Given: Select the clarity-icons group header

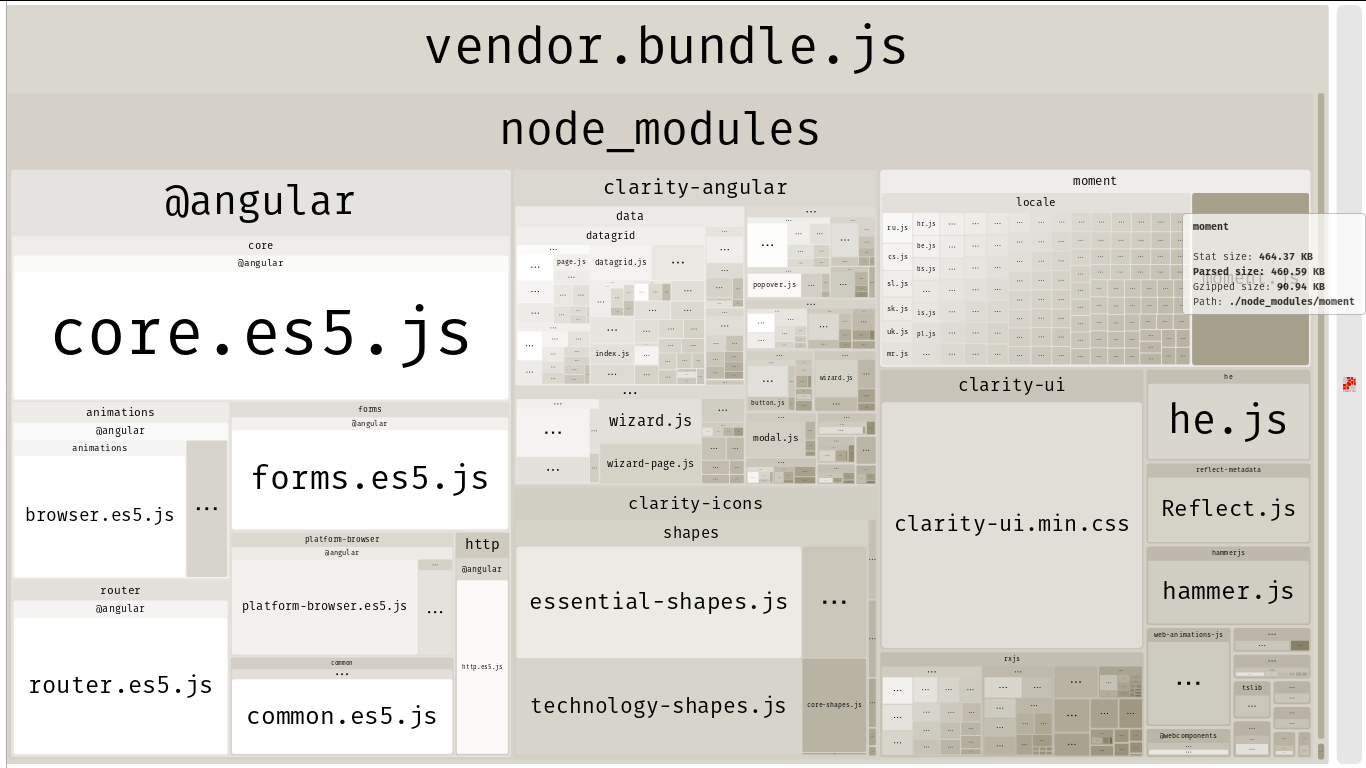Looking at the screenshot, I should (695, 503).
